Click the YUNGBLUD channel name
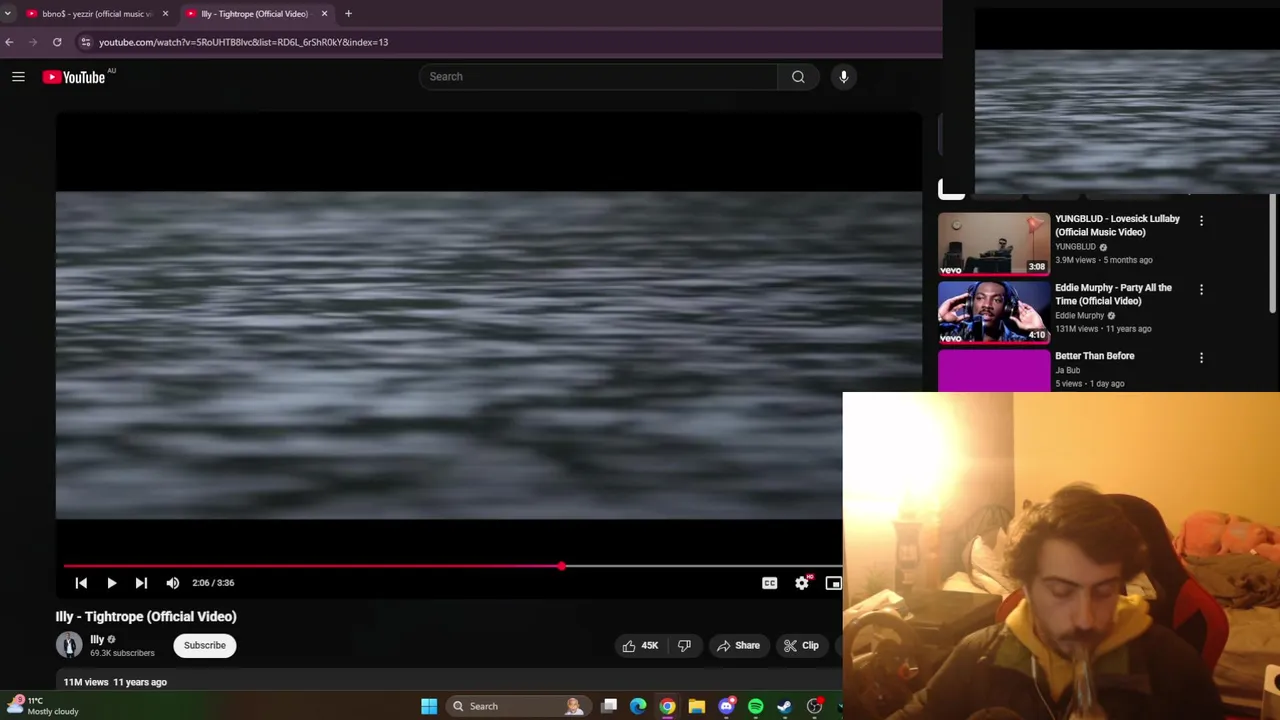 point(1075,247)
